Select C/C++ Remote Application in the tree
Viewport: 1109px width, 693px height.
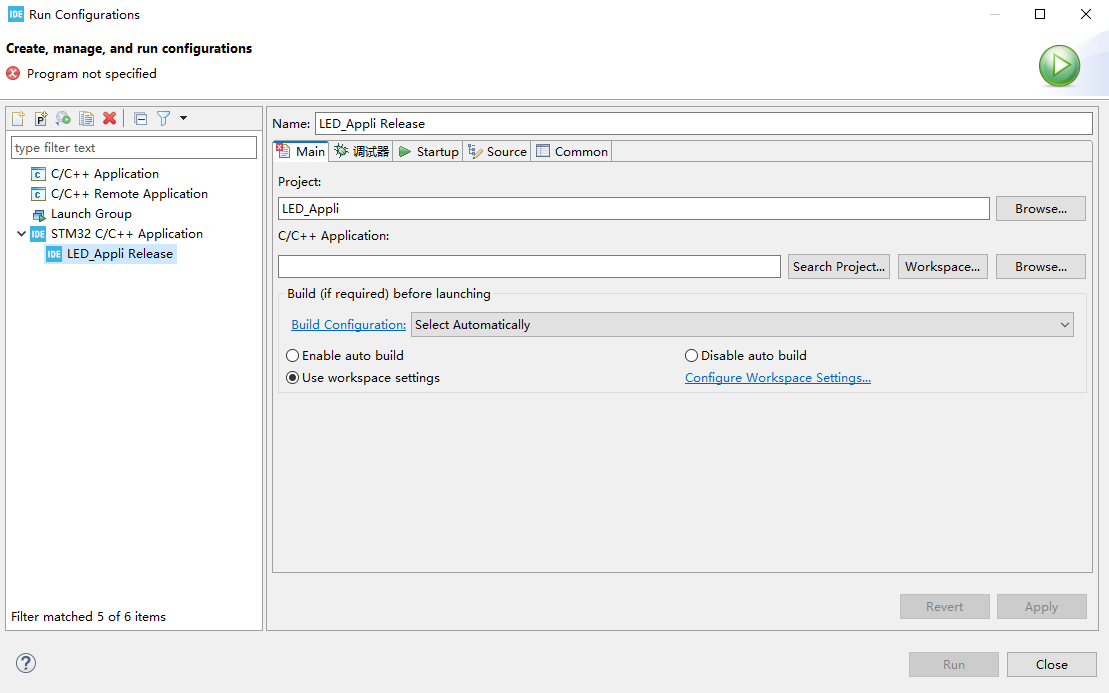point(129,194)
